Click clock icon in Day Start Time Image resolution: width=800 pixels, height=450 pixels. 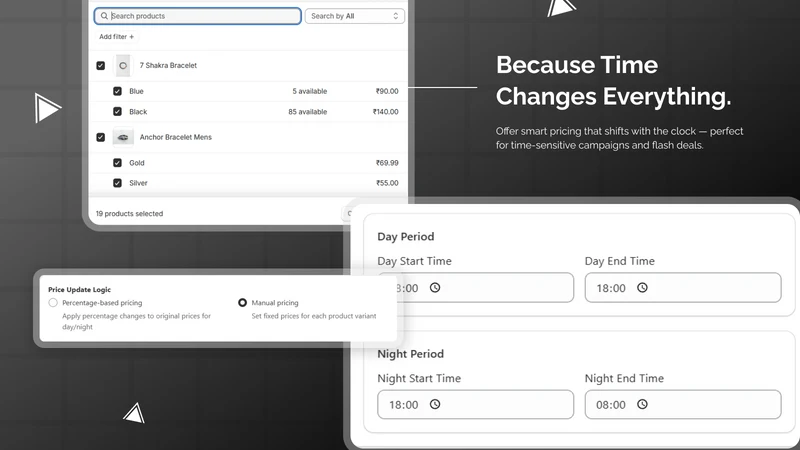pos(435,287)
